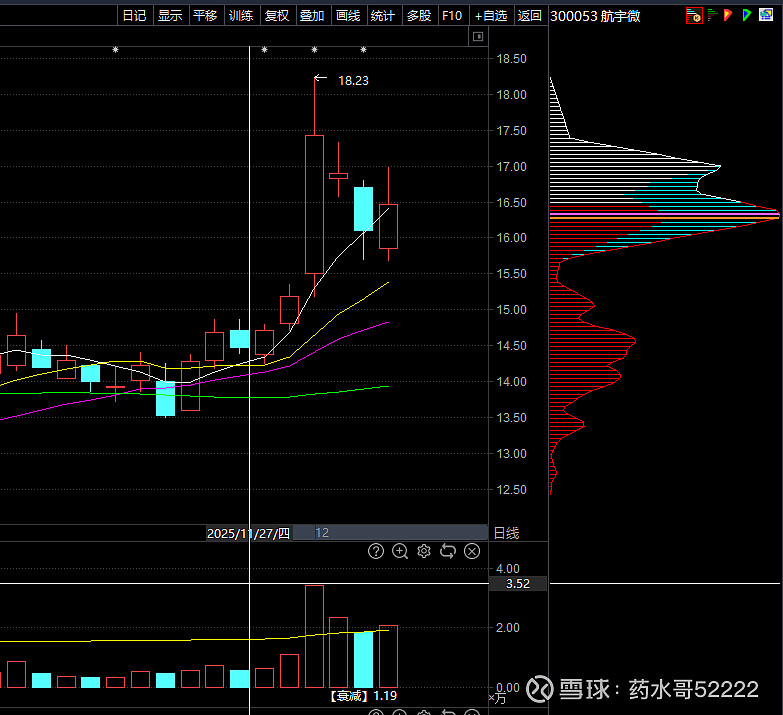Open the 复权 price adjustment option
This screenshot has height=715, width=783.
277,15
